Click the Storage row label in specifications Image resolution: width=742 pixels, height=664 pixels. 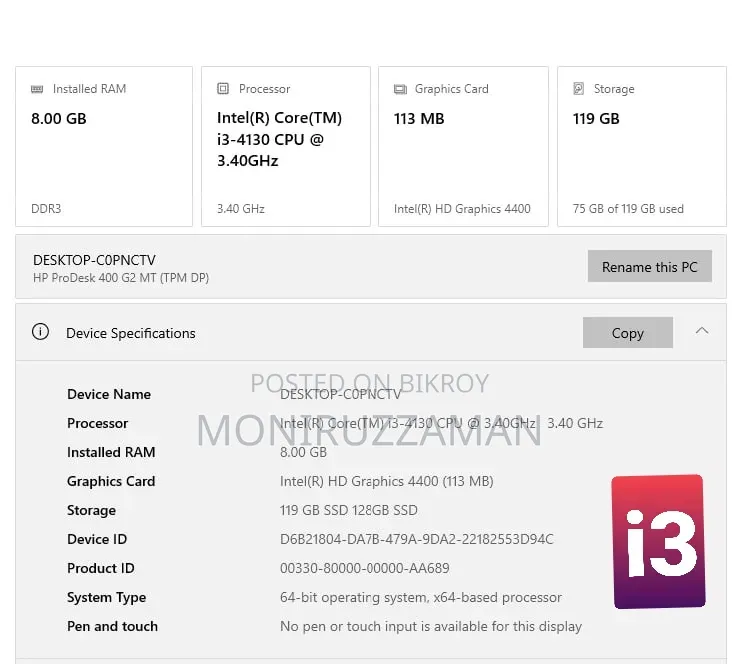[x=91, y=510]
